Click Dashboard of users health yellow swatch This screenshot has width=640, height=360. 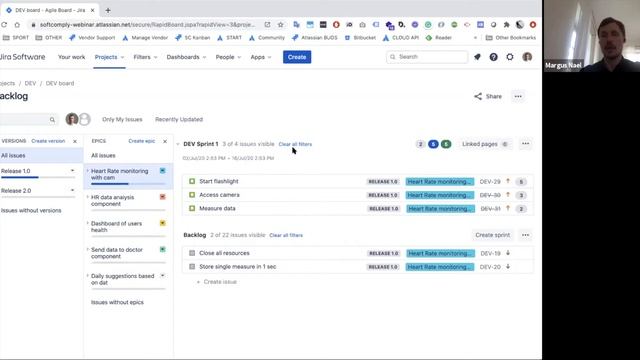pyautogui.click(x=162, y=223)
